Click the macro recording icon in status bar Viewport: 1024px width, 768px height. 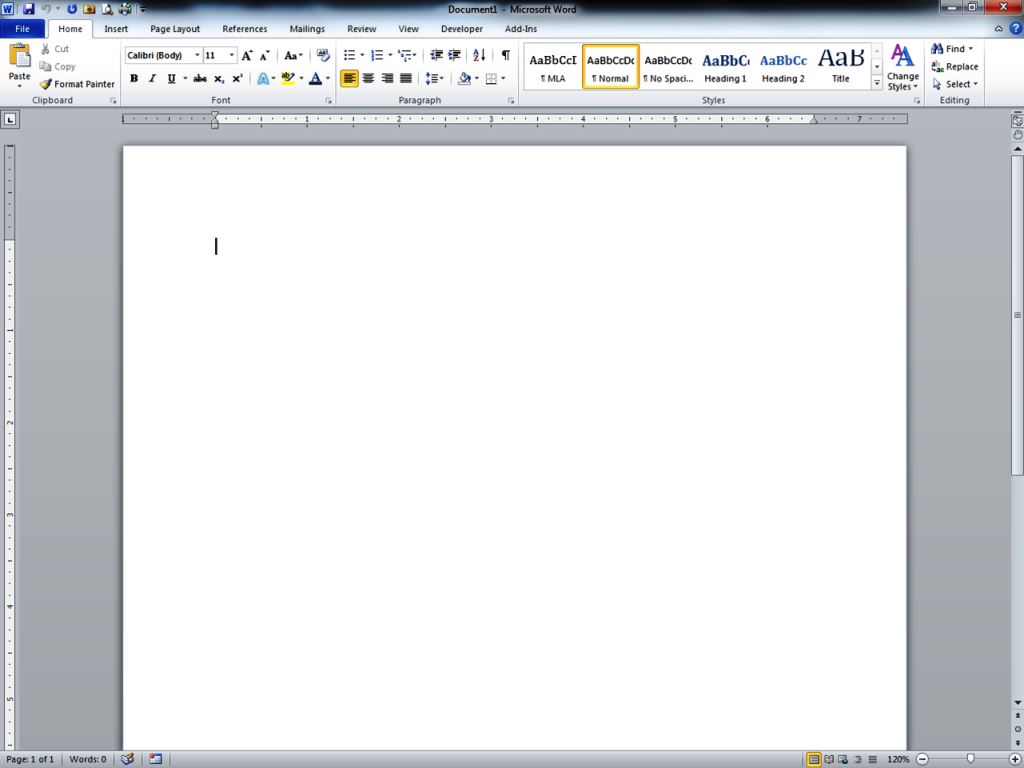155,759
